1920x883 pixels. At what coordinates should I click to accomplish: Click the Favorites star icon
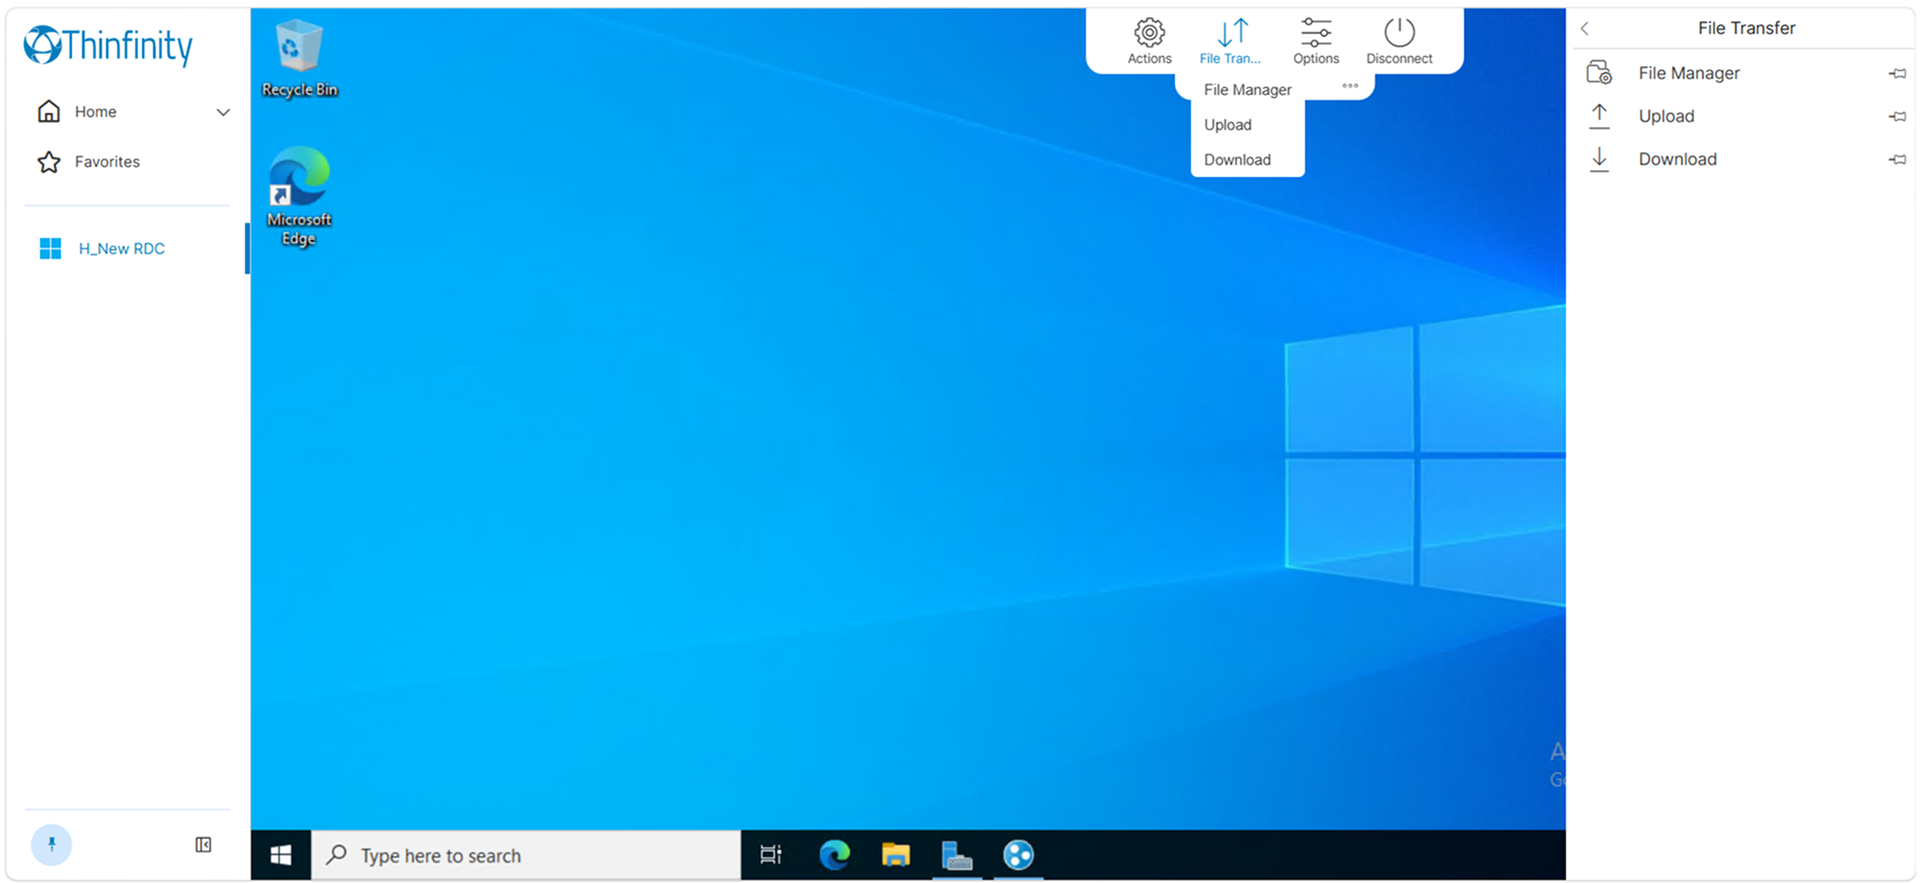point(49,161)
